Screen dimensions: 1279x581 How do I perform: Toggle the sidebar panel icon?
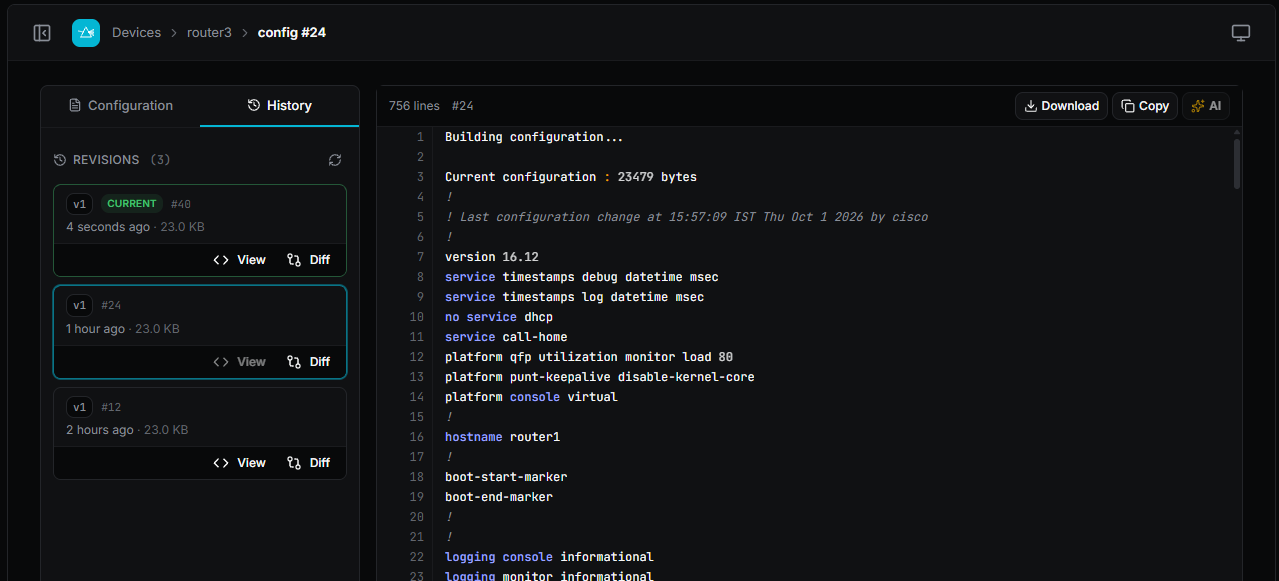(42, 33)
